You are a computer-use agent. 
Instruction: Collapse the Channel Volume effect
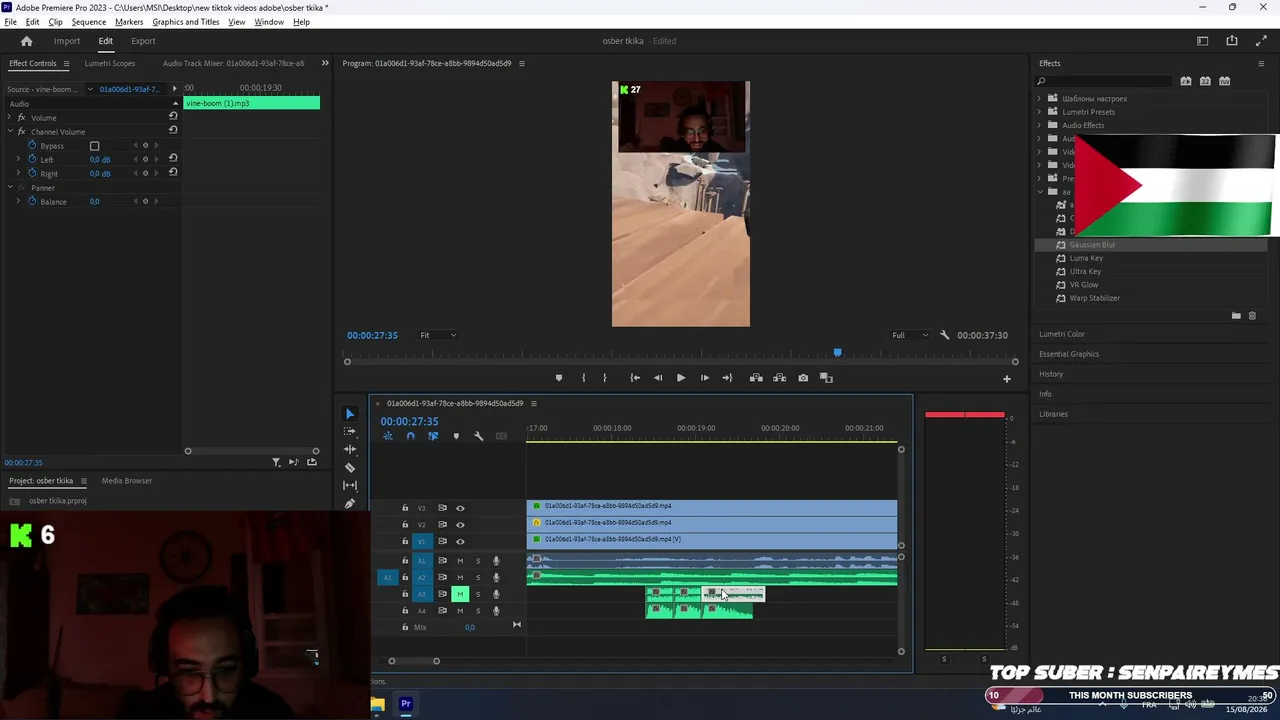click(9, 132)
